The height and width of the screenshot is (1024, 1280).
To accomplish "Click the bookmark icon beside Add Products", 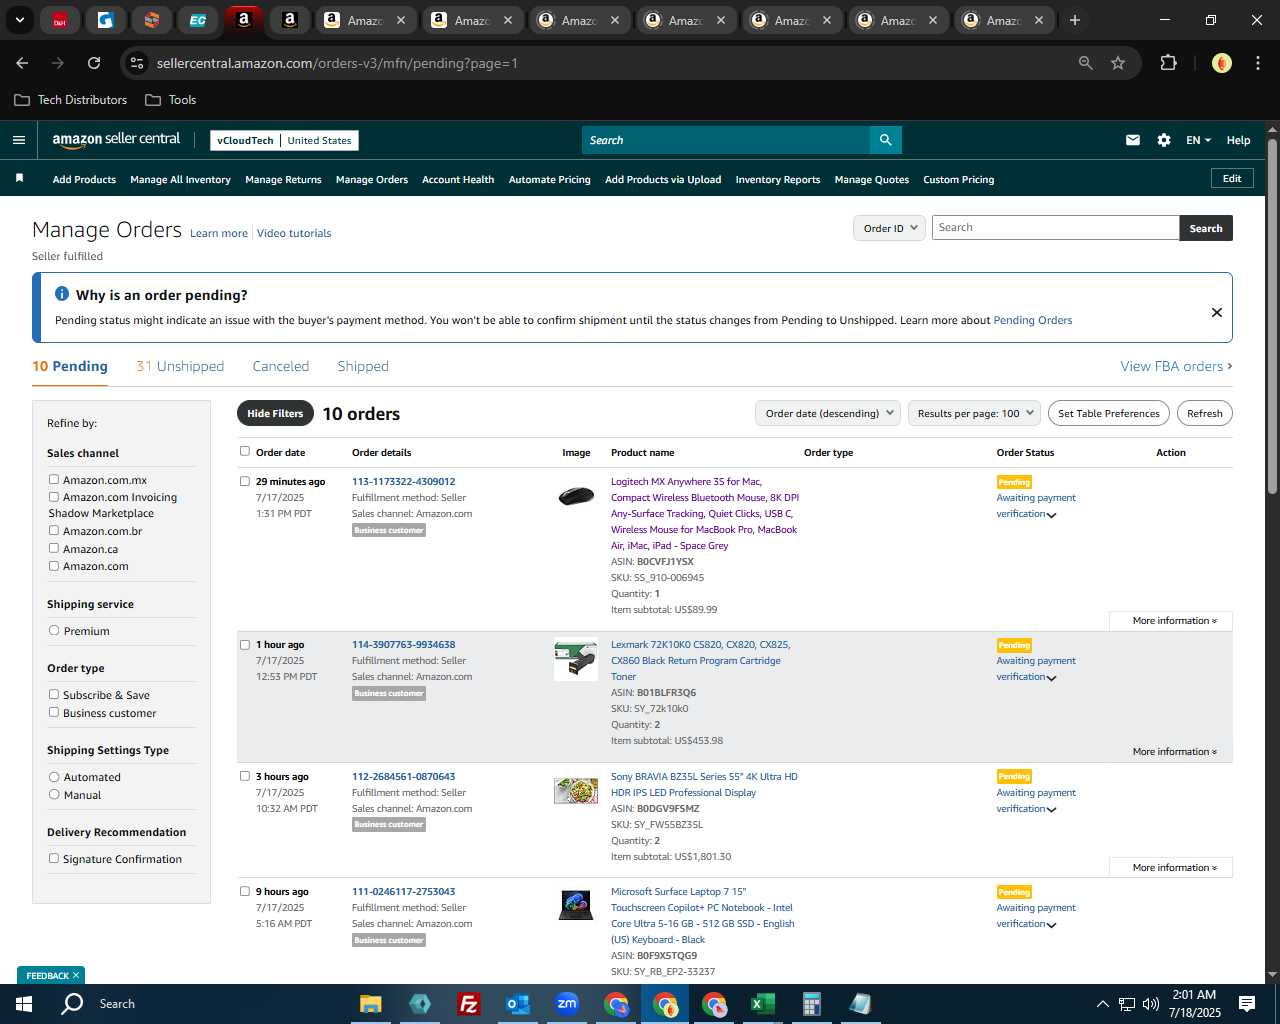I will [19, 178].
